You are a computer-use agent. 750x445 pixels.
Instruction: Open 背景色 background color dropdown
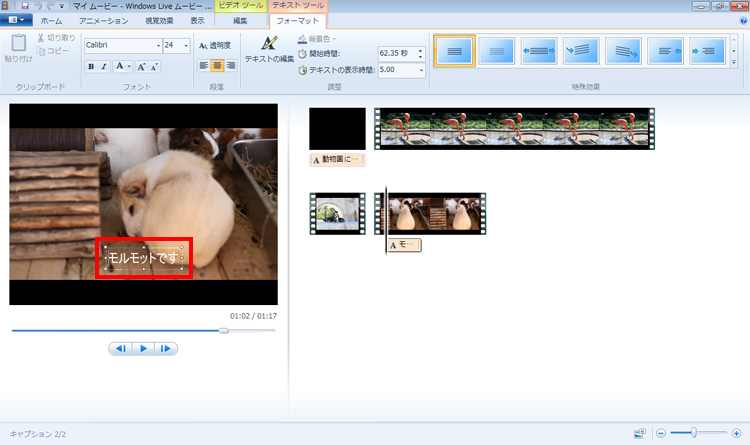point(317,39)
